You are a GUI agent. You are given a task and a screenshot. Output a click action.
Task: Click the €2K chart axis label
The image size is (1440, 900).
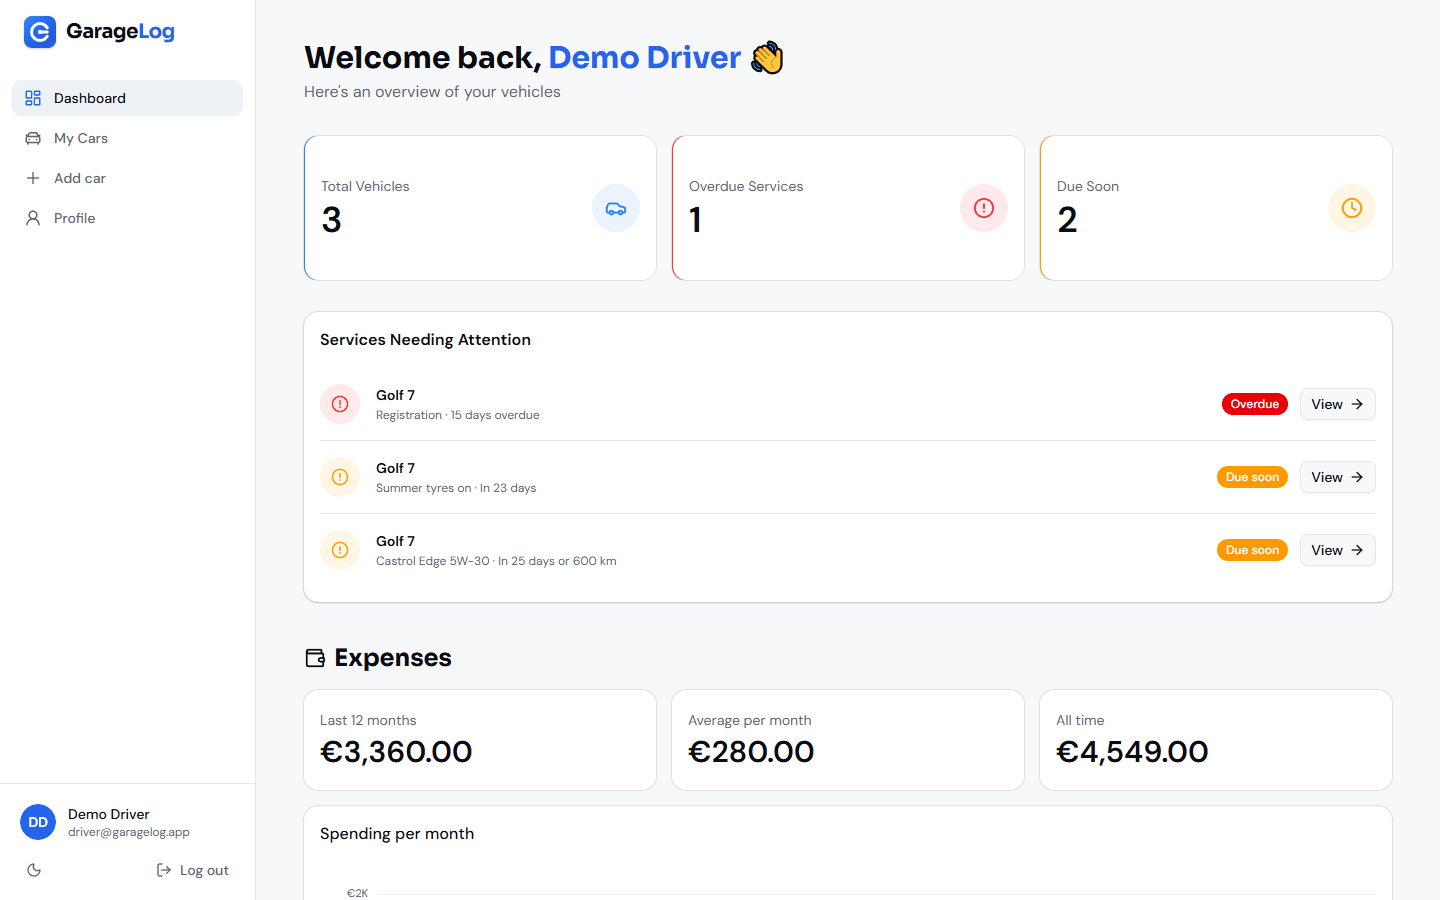[357, 893]
